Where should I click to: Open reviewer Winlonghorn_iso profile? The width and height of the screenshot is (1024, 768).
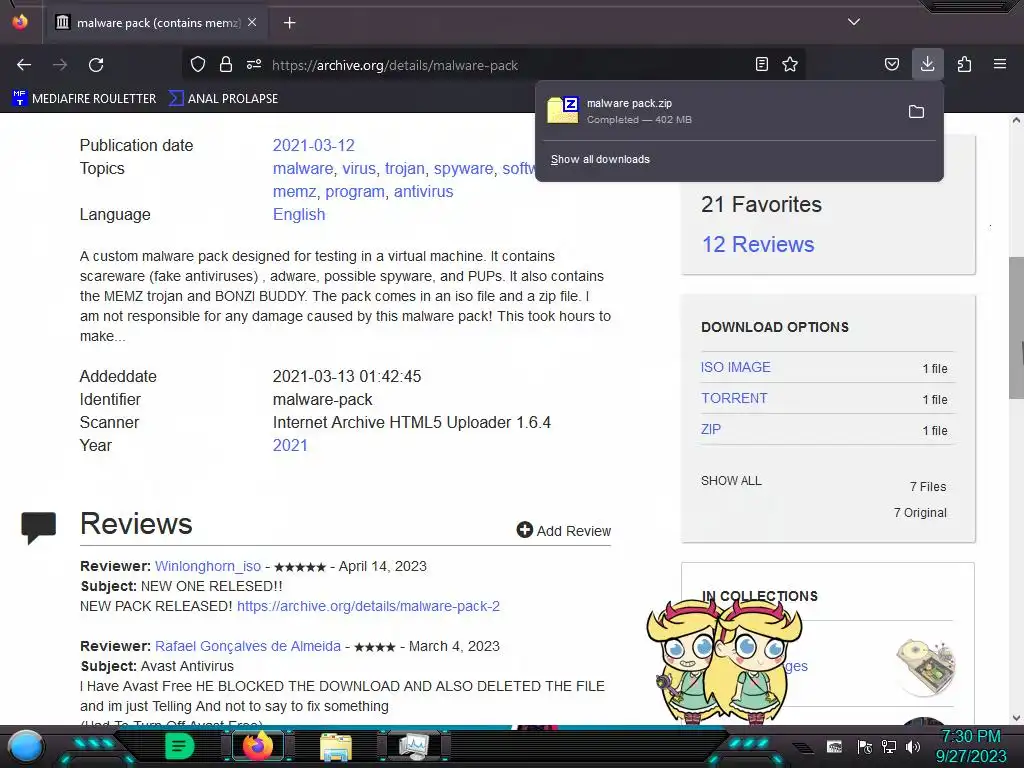coord(208,566)
